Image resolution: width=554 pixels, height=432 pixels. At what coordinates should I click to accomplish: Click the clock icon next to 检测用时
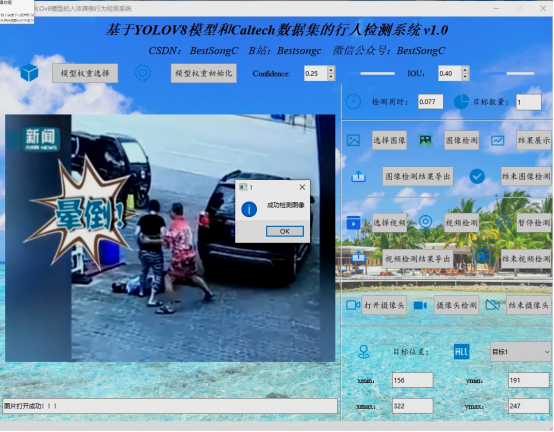(353, 102)
